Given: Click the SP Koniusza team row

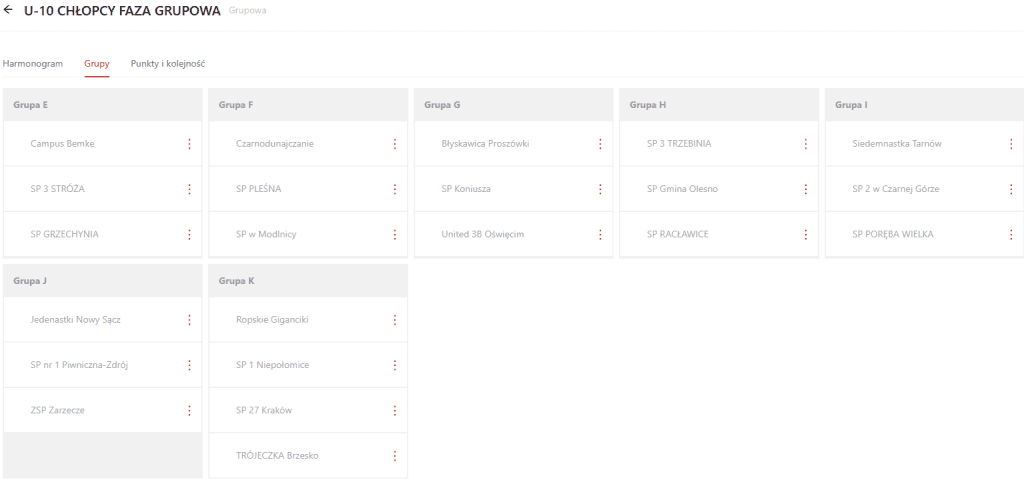Looking at the screenshot, I should [x=466, y=189].
